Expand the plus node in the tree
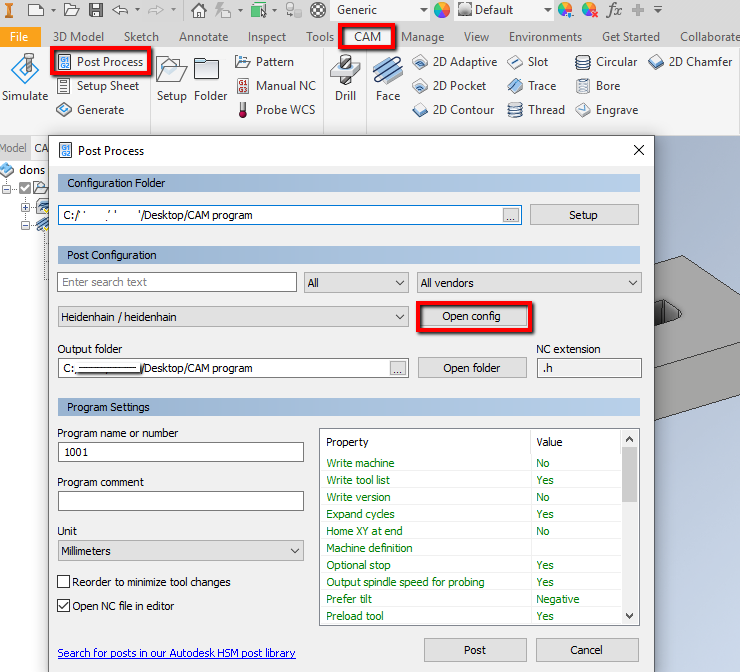This screenshot has height=672, width=740. tap(25, 207)
